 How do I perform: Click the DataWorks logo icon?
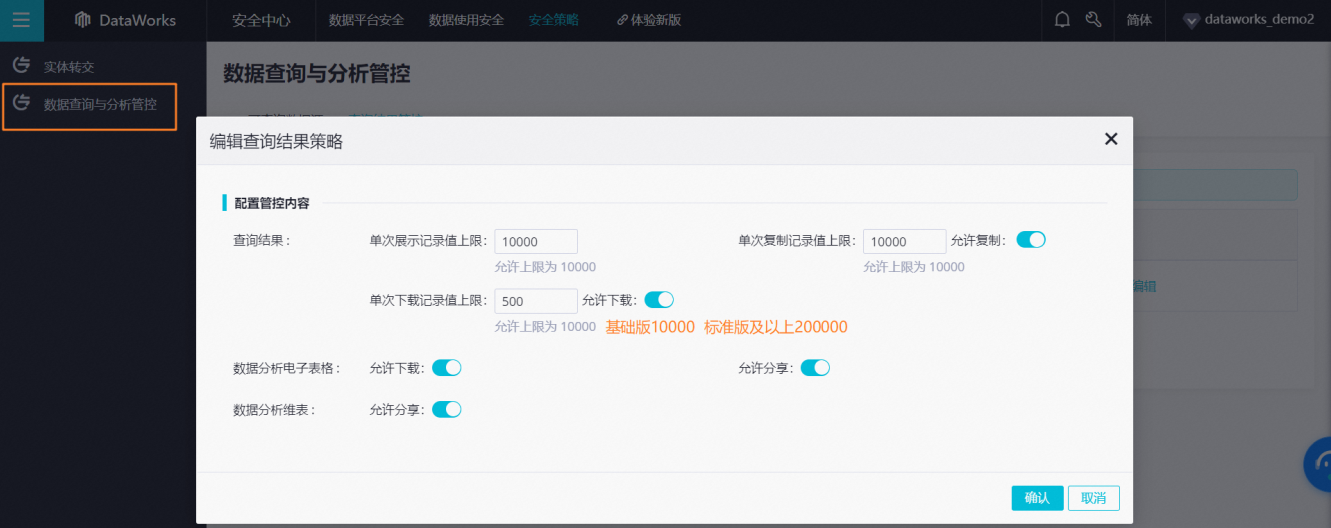tap(82, 20)
